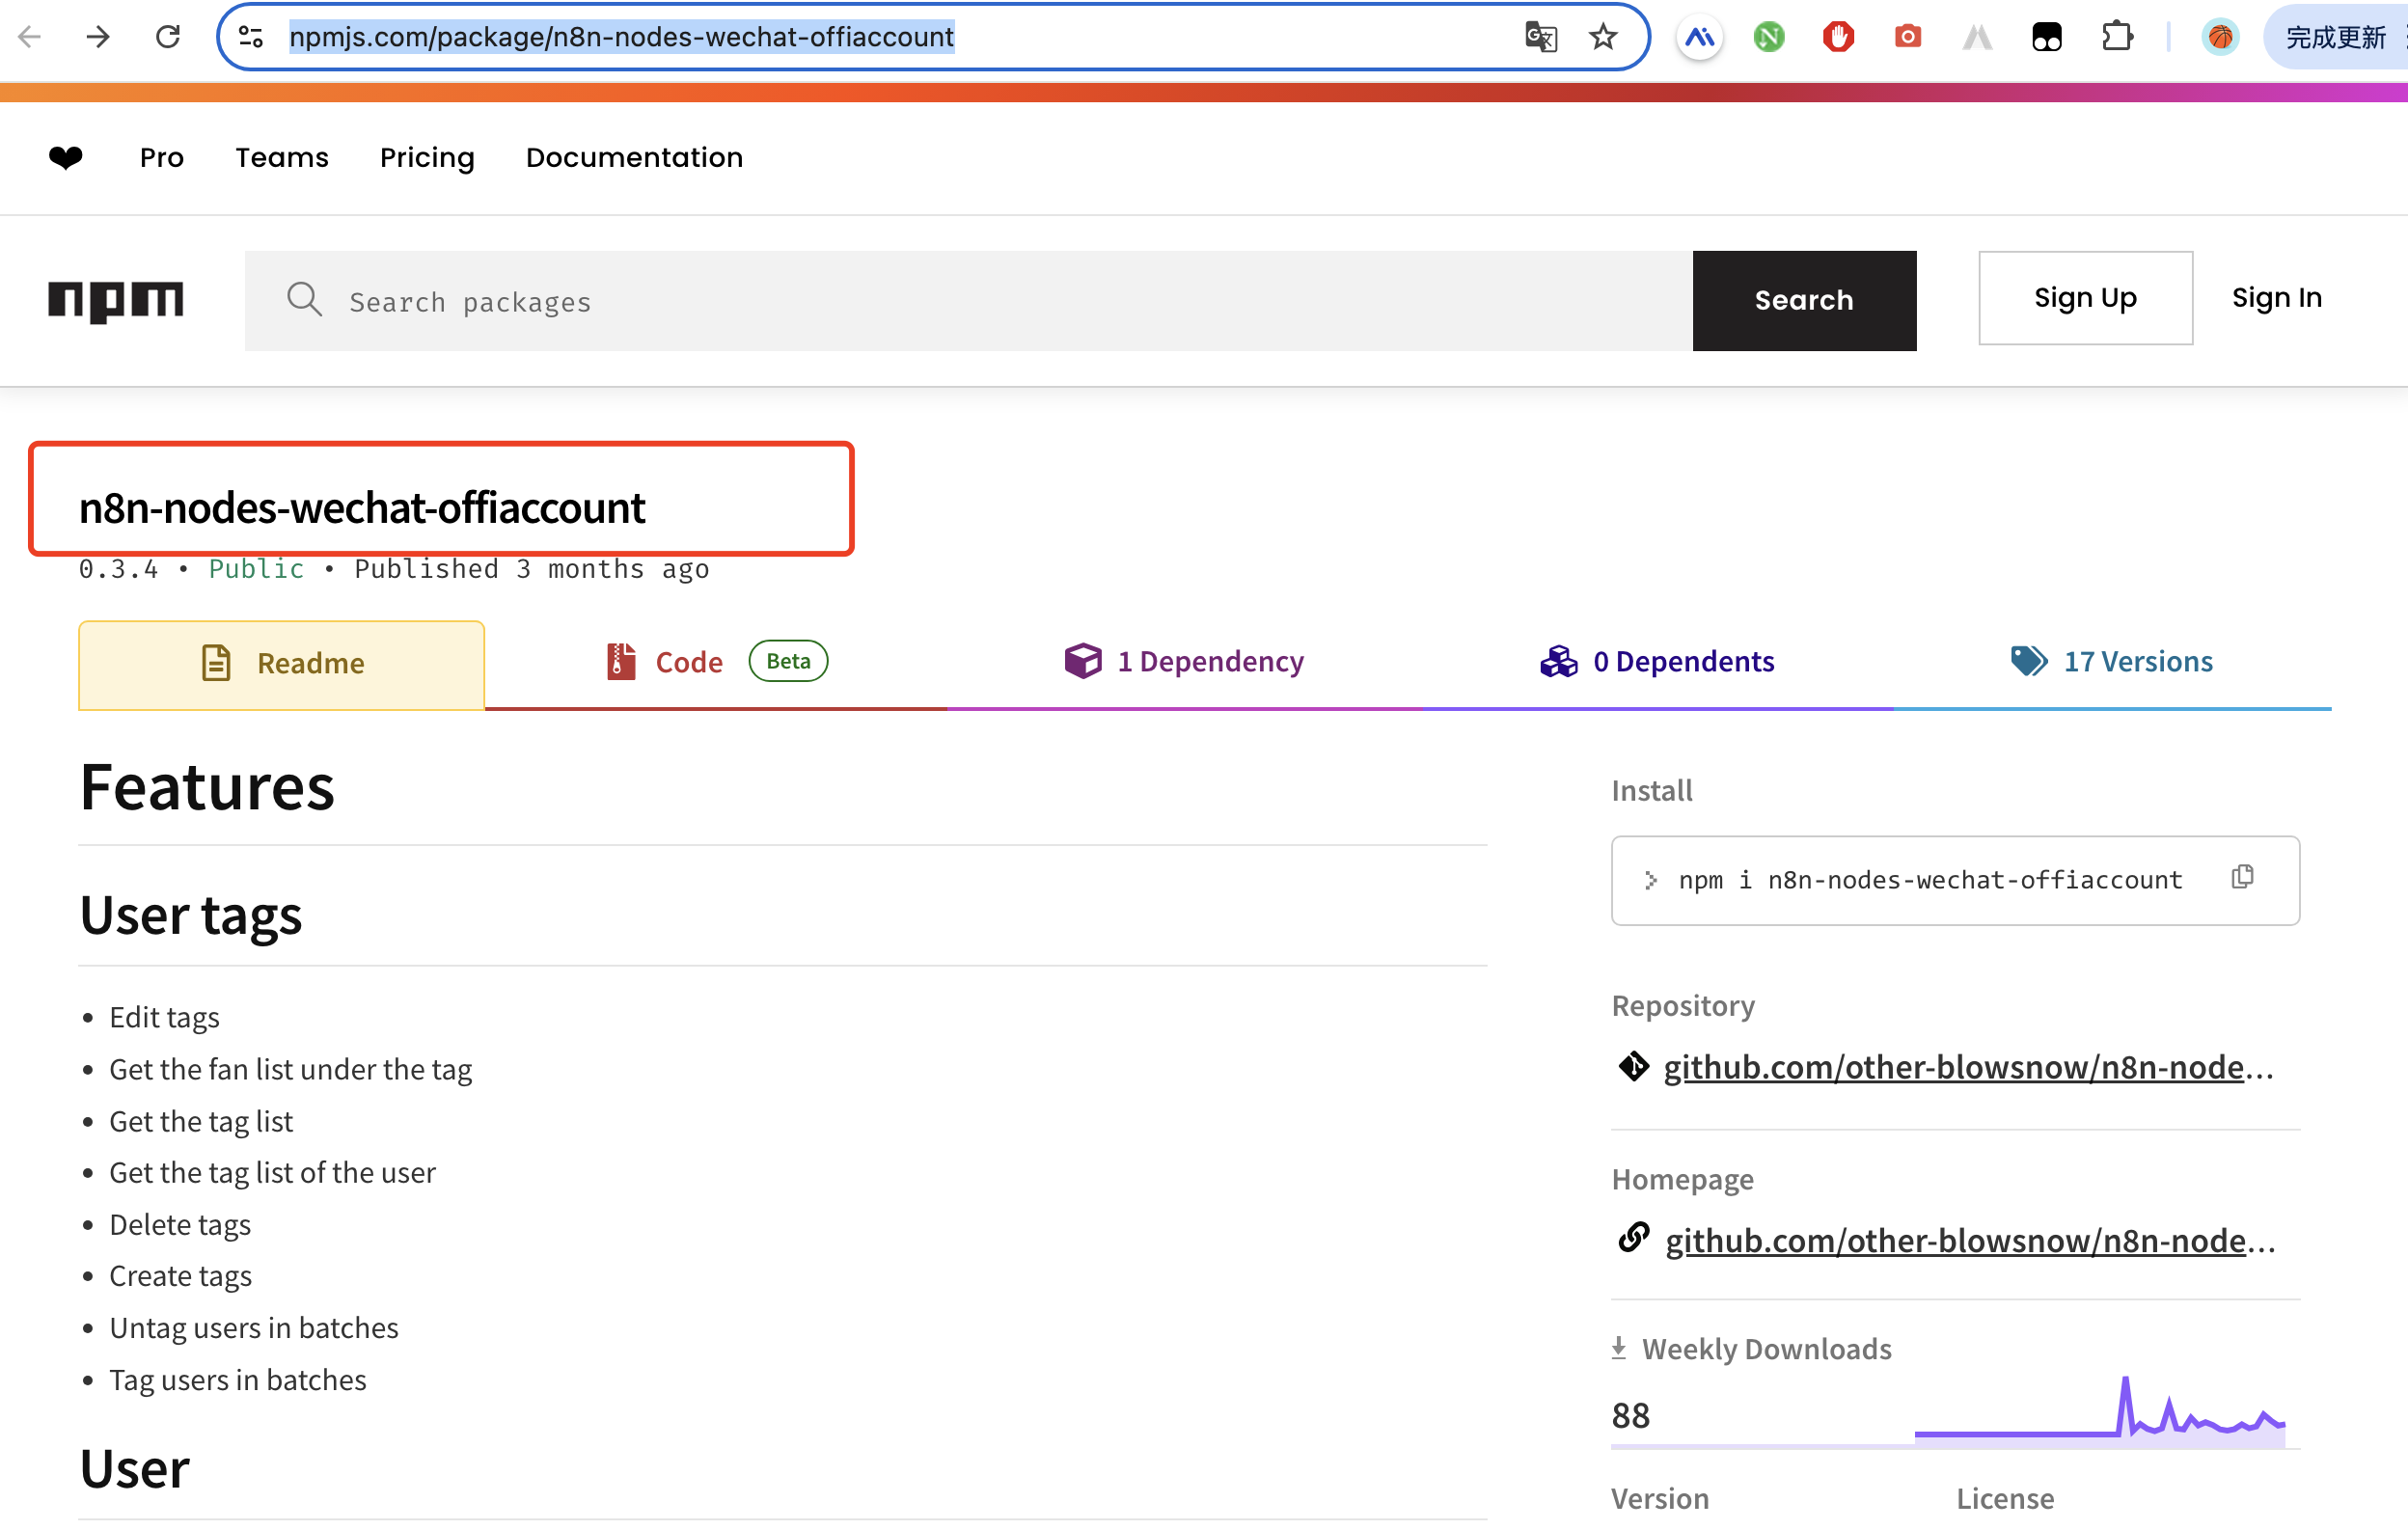Open the Repository GitHub link
Image resolution: width=2408 pixels, height=1530 pixels.
(x=1967, y=1067)
